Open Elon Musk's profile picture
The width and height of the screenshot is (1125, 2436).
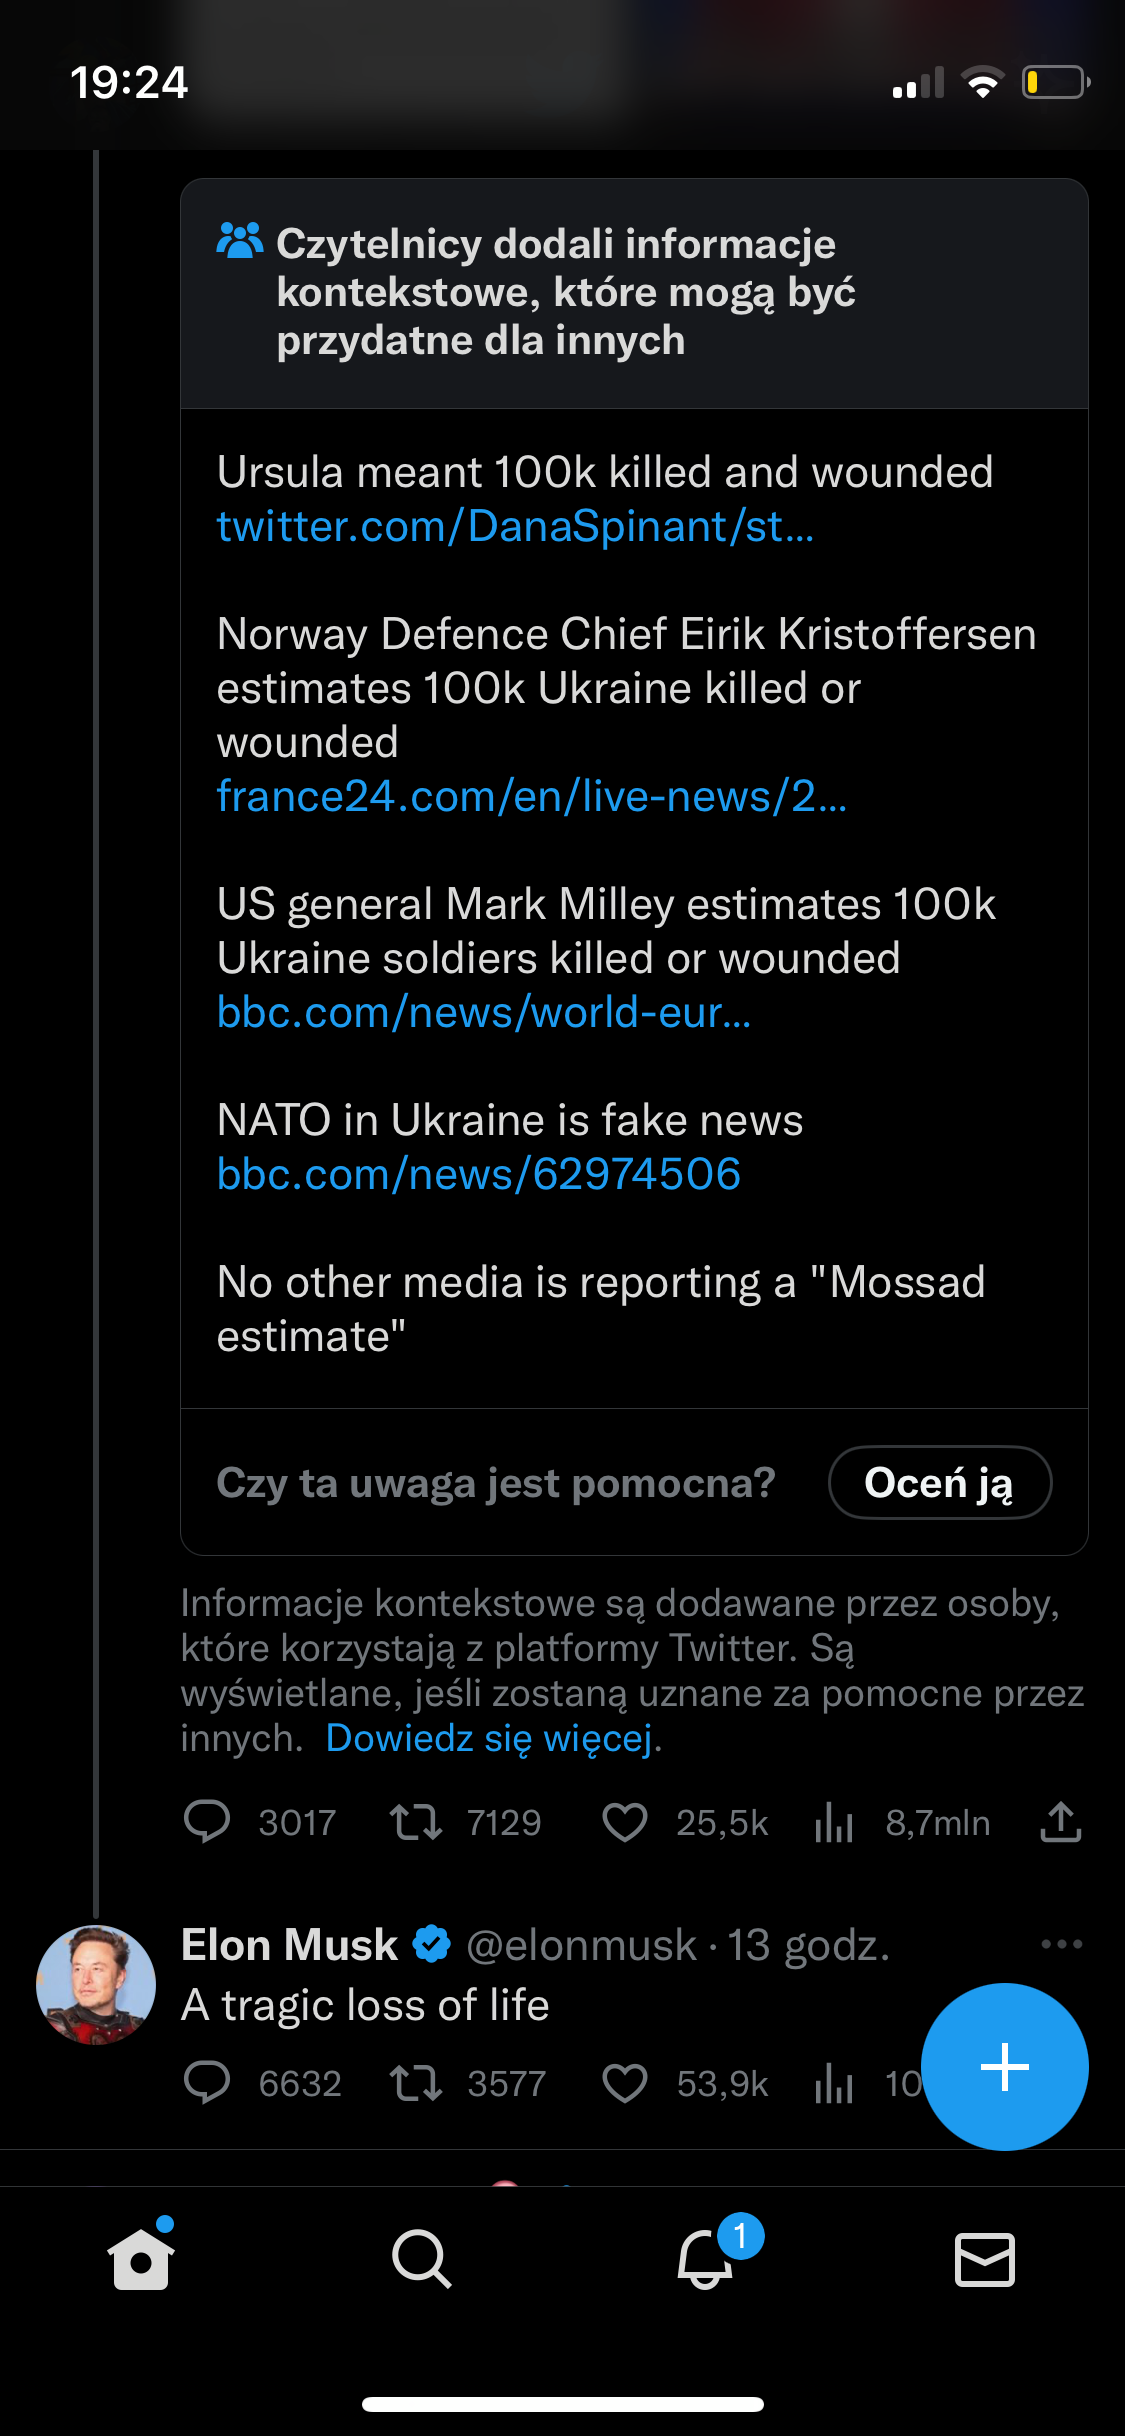96,1985
